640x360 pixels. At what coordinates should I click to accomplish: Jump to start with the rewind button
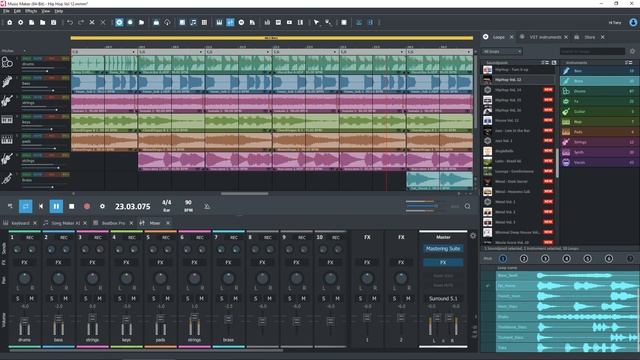(41, 207)
